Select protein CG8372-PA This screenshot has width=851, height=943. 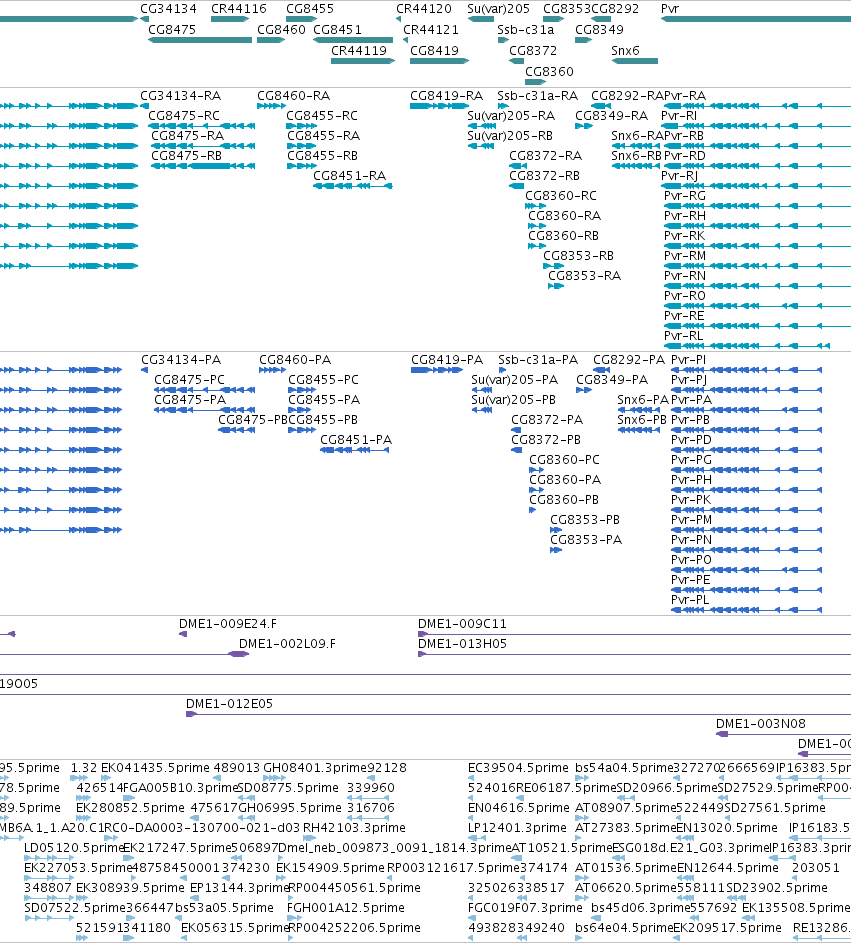tap(547, 420)
